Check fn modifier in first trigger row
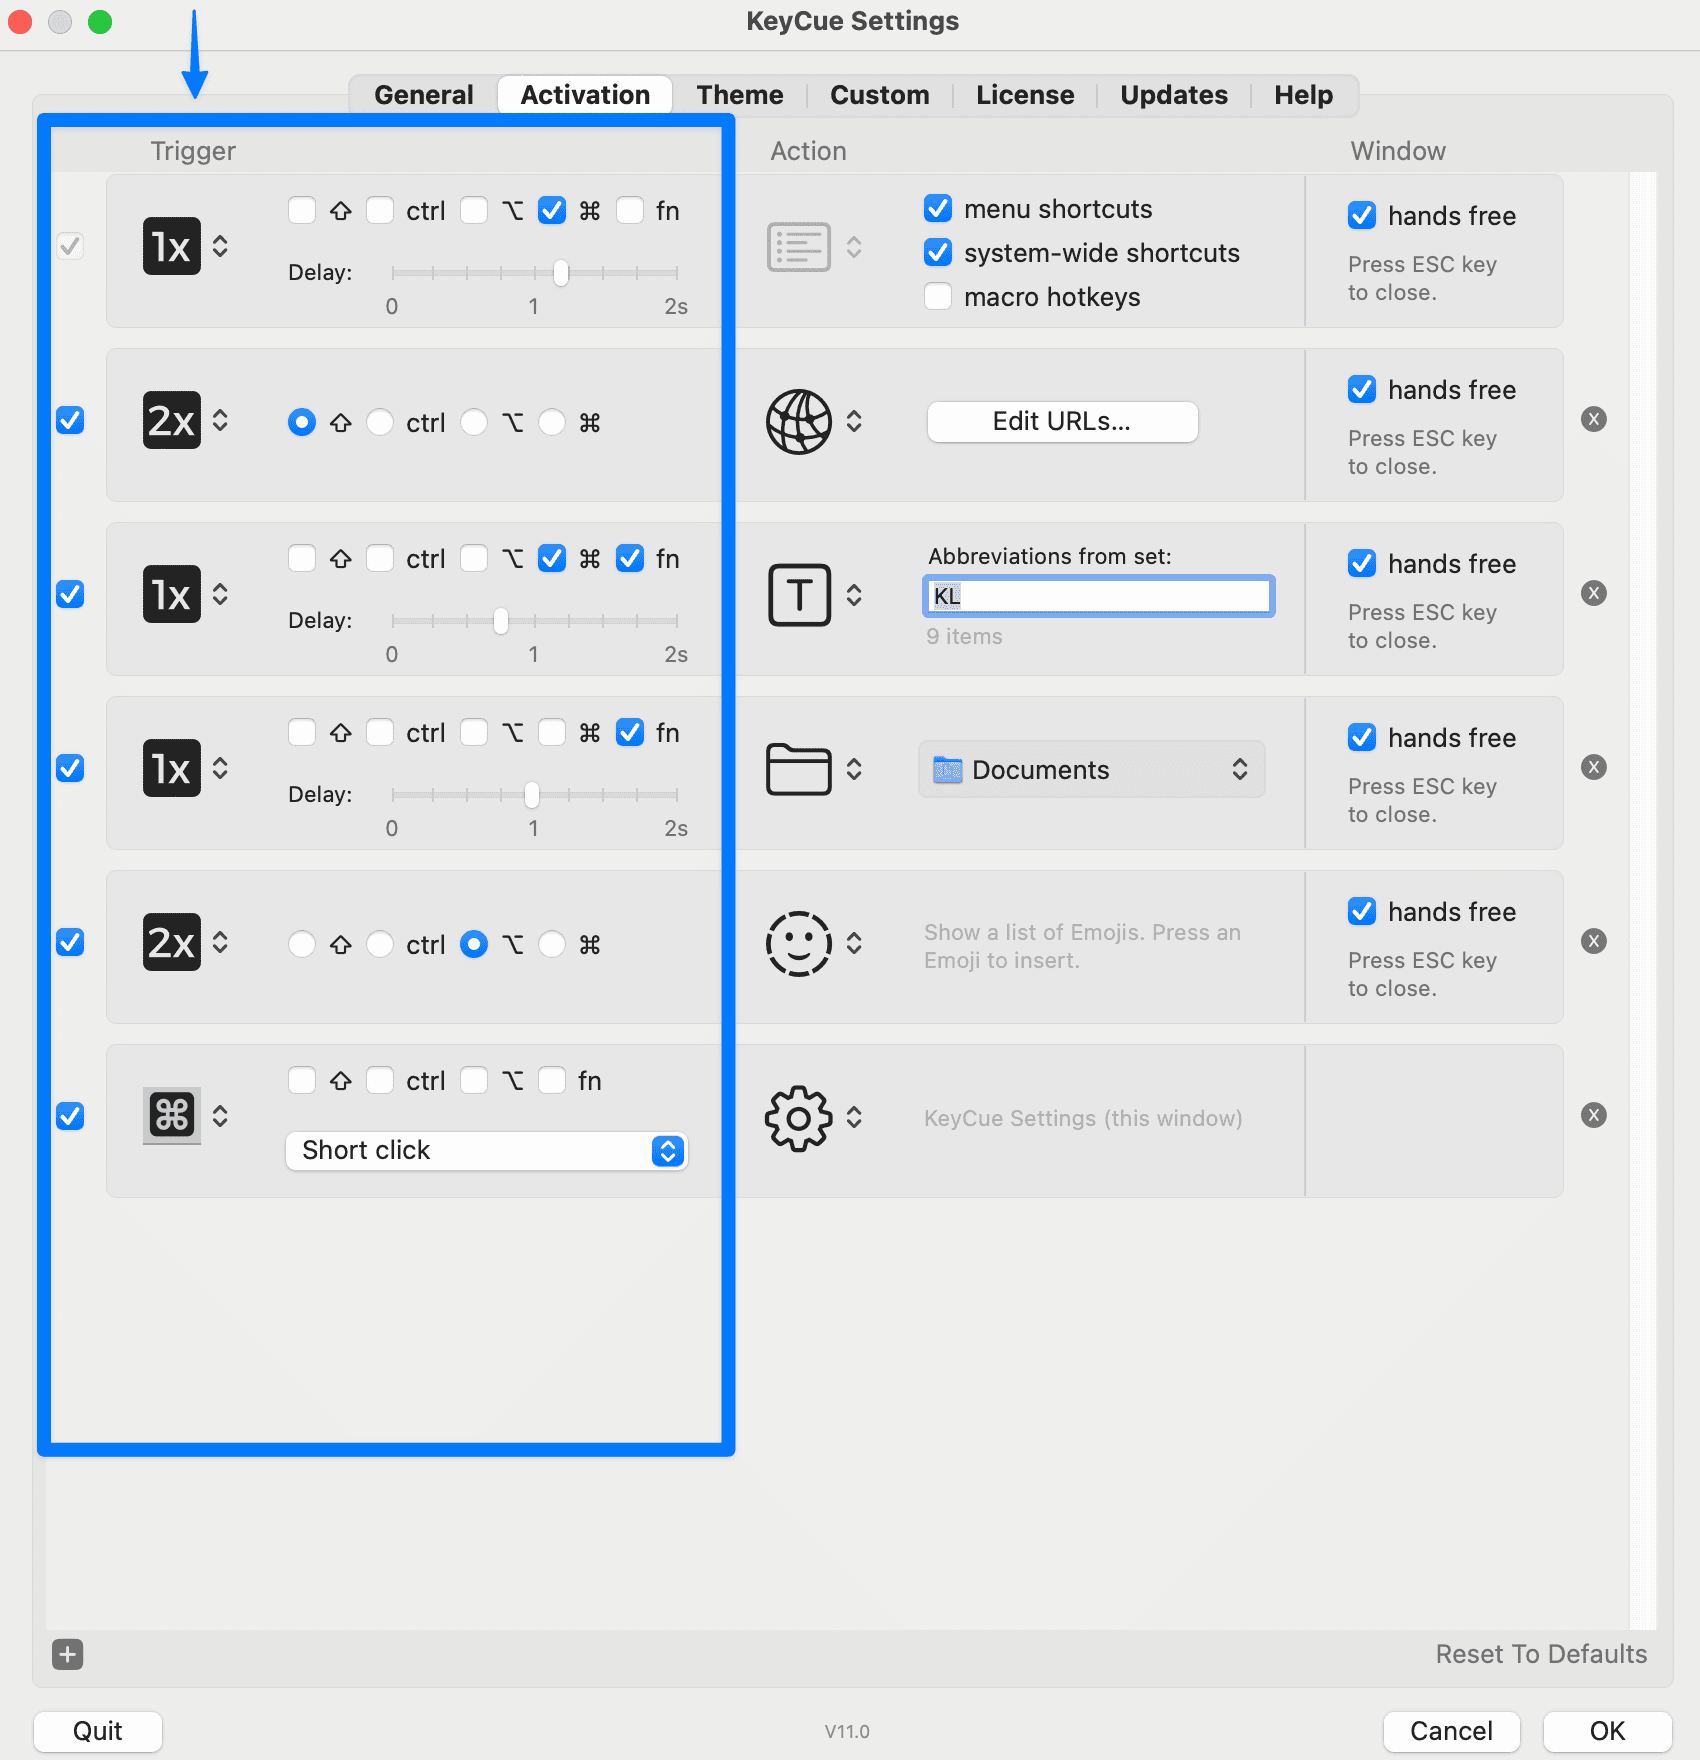 click(x=630, y=210)
